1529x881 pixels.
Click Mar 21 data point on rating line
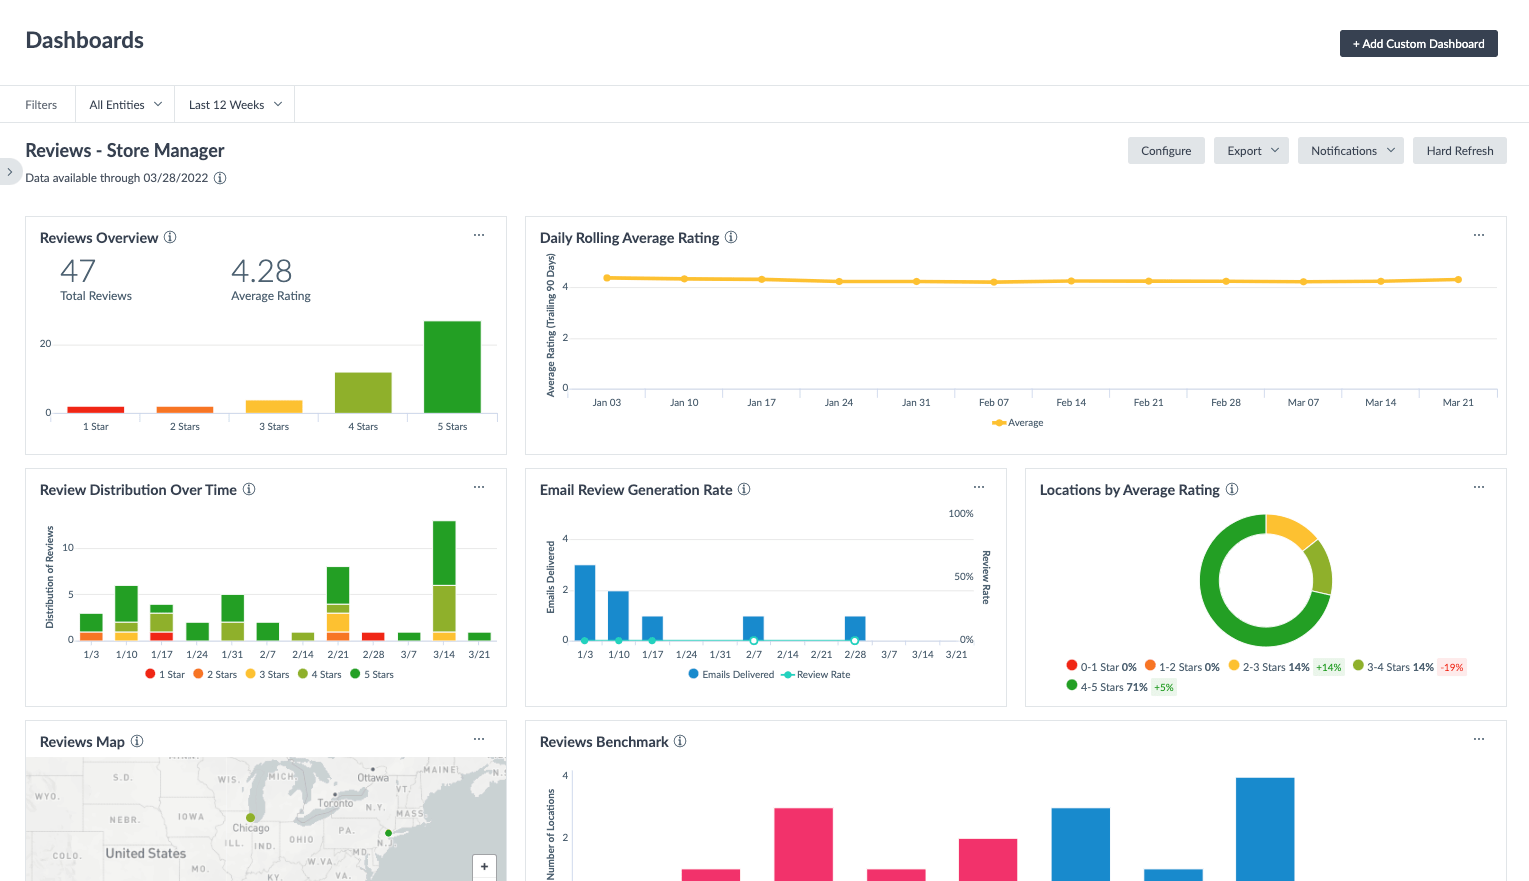coord(1458,279)
